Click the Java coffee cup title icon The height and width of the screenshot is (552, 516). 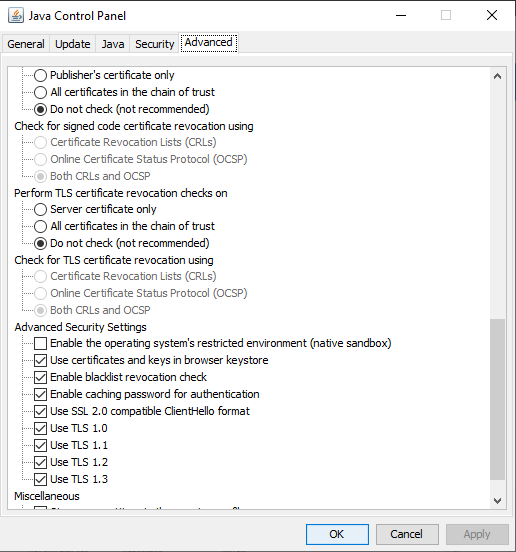(16, 15)
